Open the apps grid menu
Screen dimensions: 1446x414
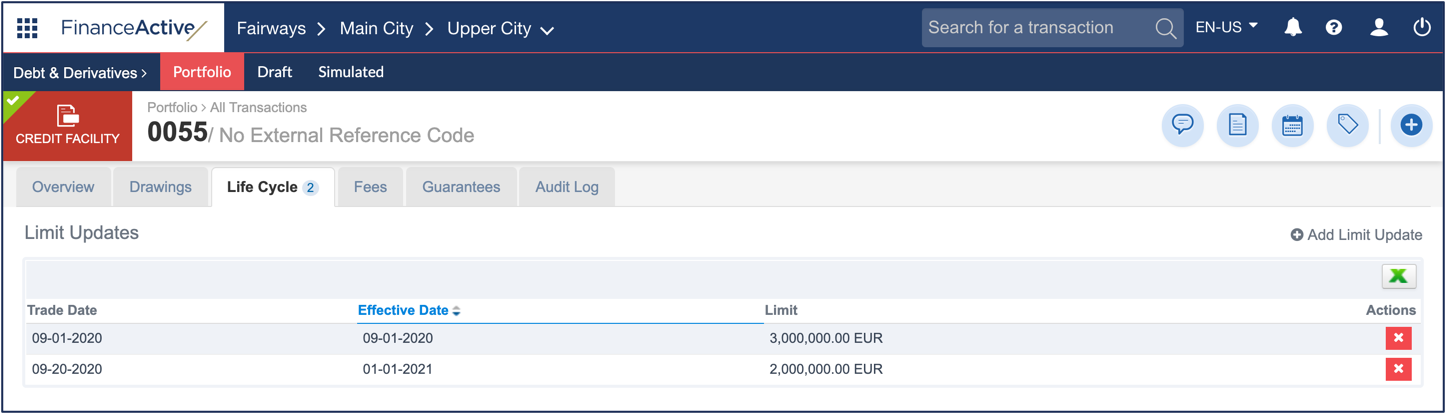click(28, 28)
